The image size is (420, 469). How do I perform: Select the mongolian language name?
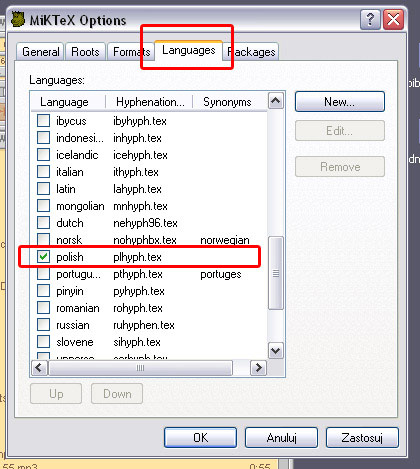80,206
